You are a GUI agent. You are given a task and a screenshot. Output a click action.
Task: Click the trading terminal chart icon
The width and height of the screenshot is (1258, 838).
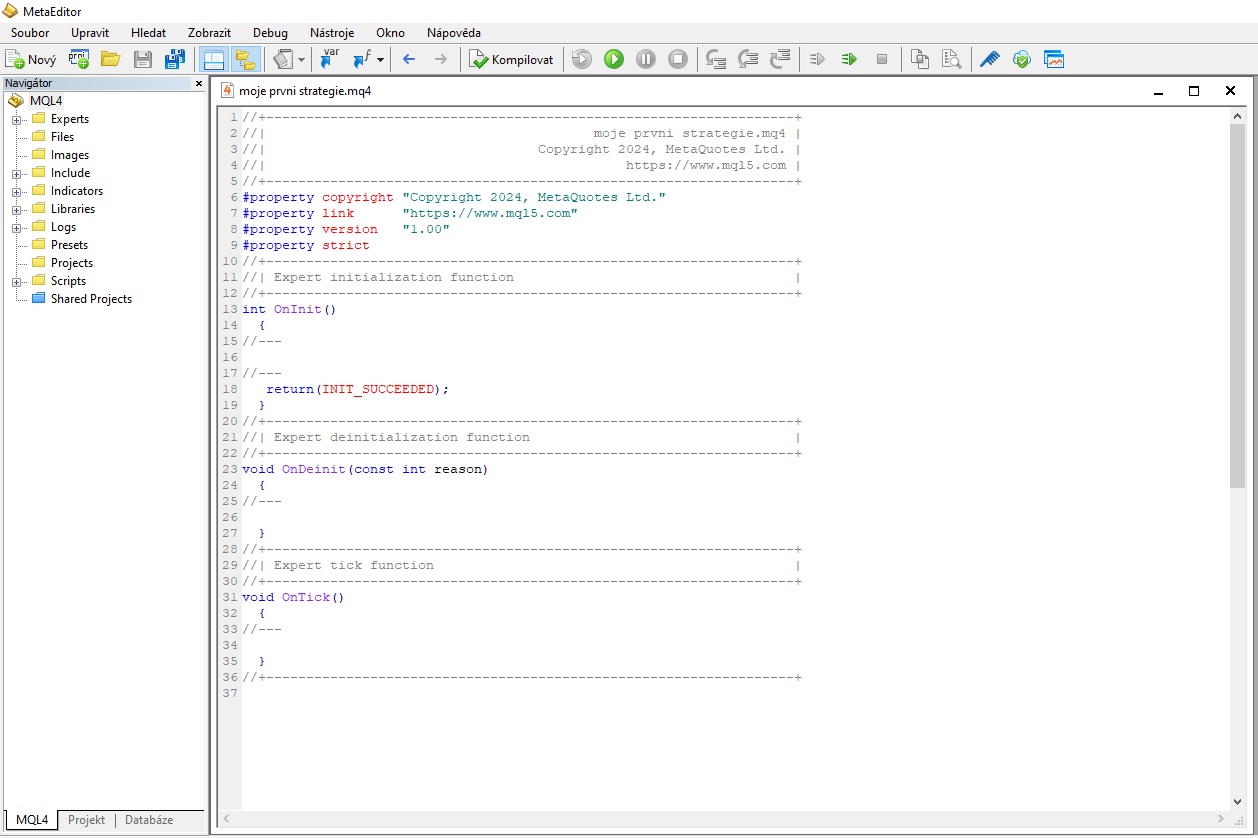tap(1053, 59)
